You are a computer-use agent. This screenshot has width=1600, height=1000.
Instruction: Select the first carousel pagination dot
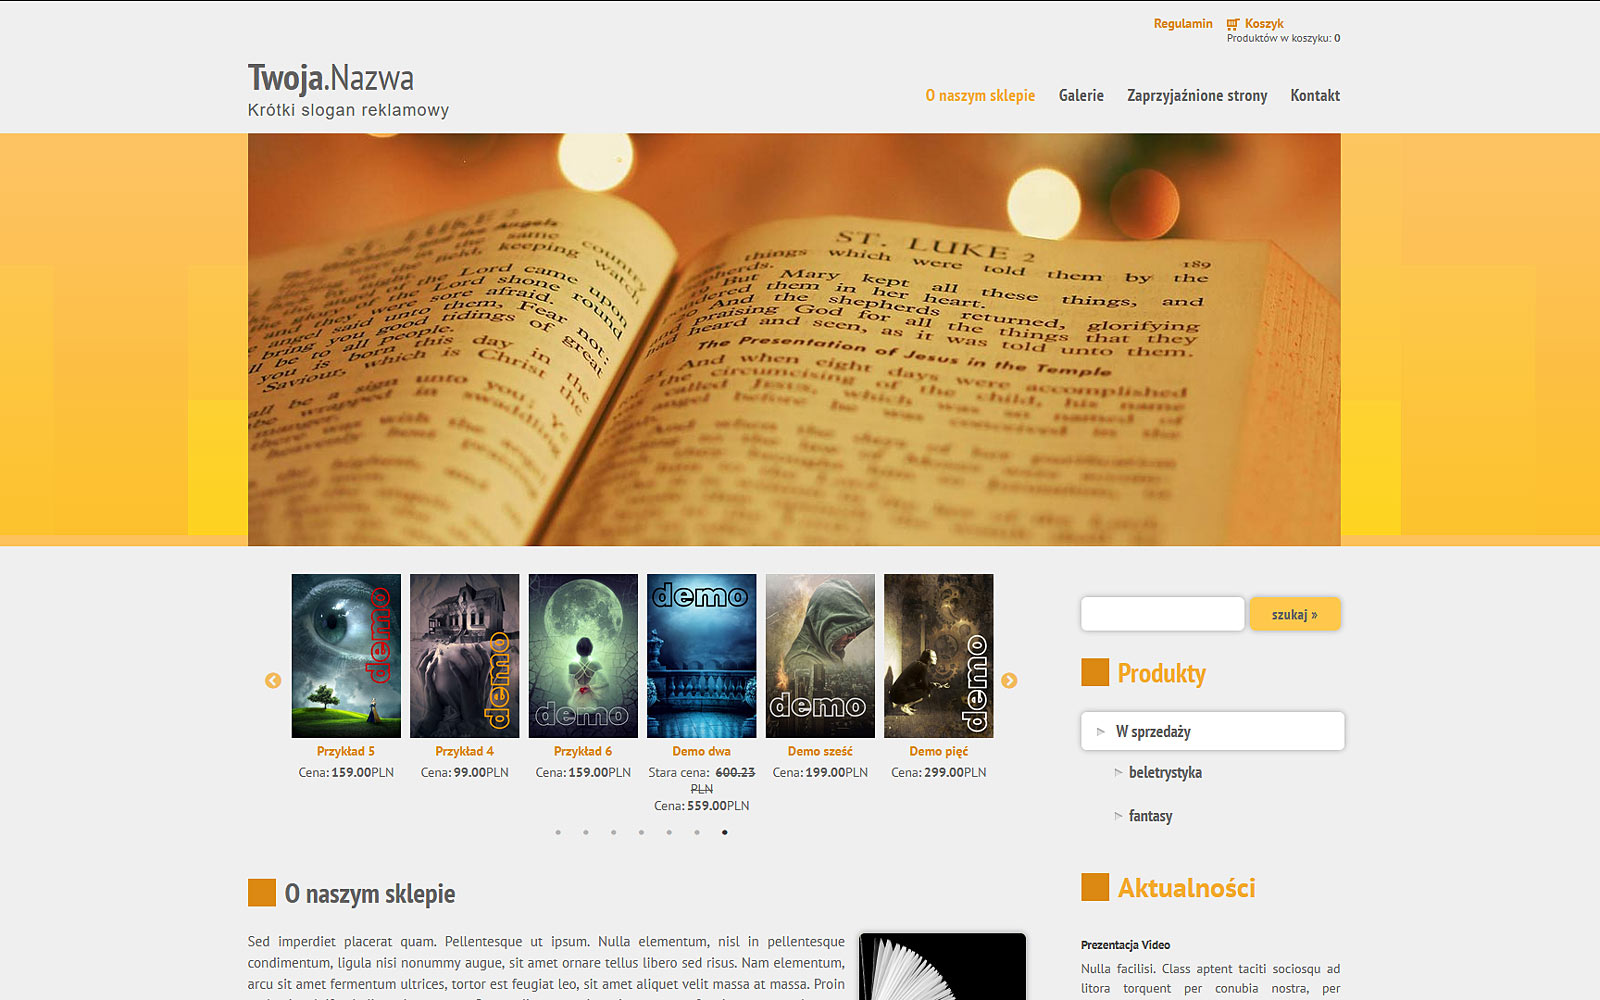(x=558, y=832)
